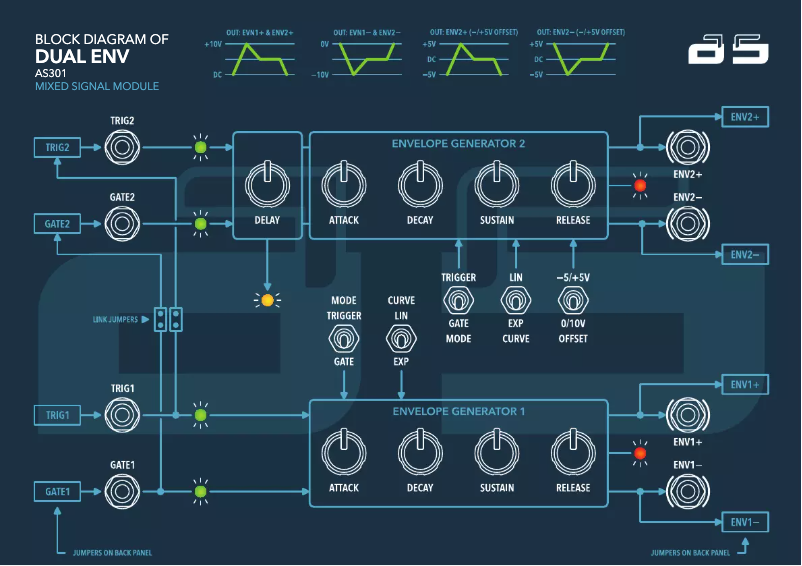Click the TRIG2 input jack
Image resolution: width=802 pixels, height=566 pixels.
coord(122,148)
